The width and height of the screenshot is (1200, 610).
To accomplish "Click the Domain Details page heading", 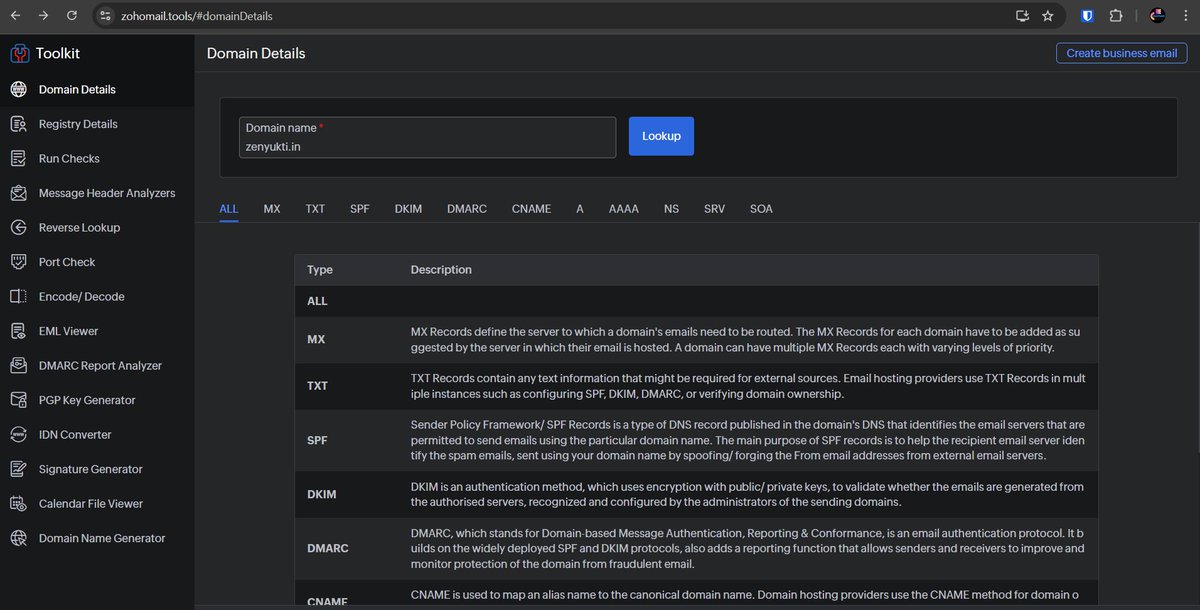I will [256, 53].
